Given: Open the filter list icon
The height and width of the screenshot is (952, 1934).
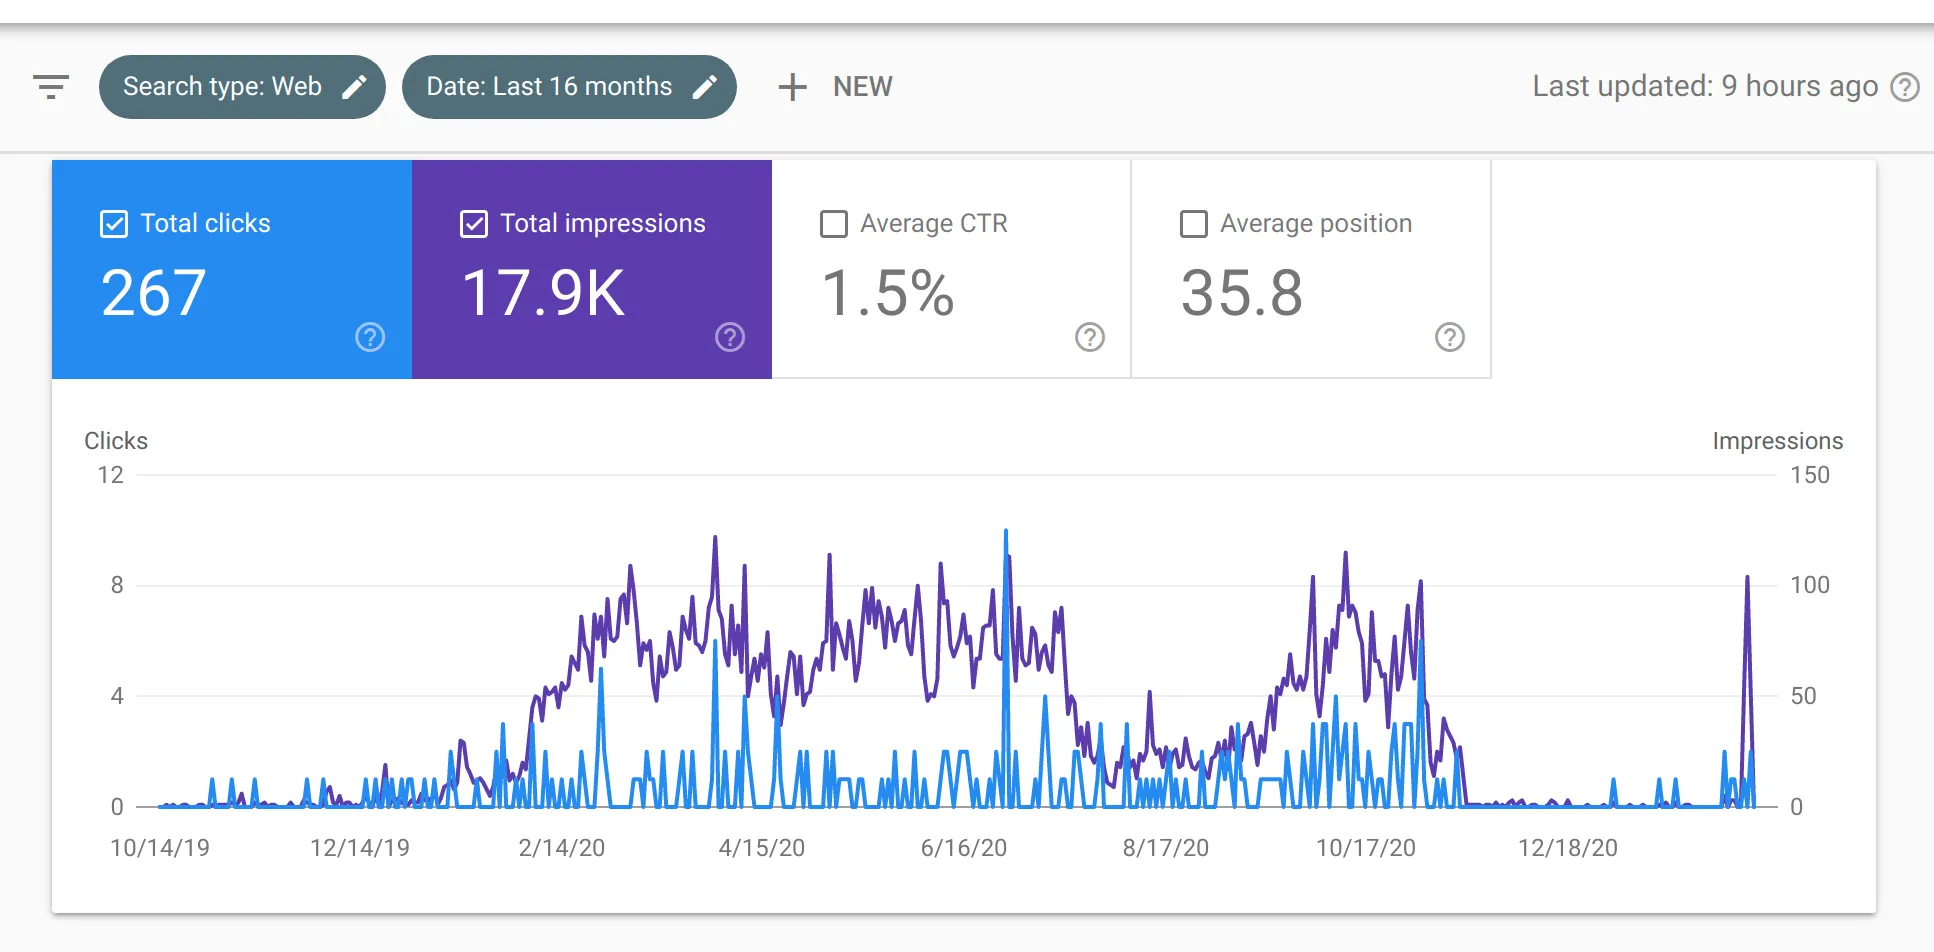Looking at the screenshot, I should click(x=51, y=87).
